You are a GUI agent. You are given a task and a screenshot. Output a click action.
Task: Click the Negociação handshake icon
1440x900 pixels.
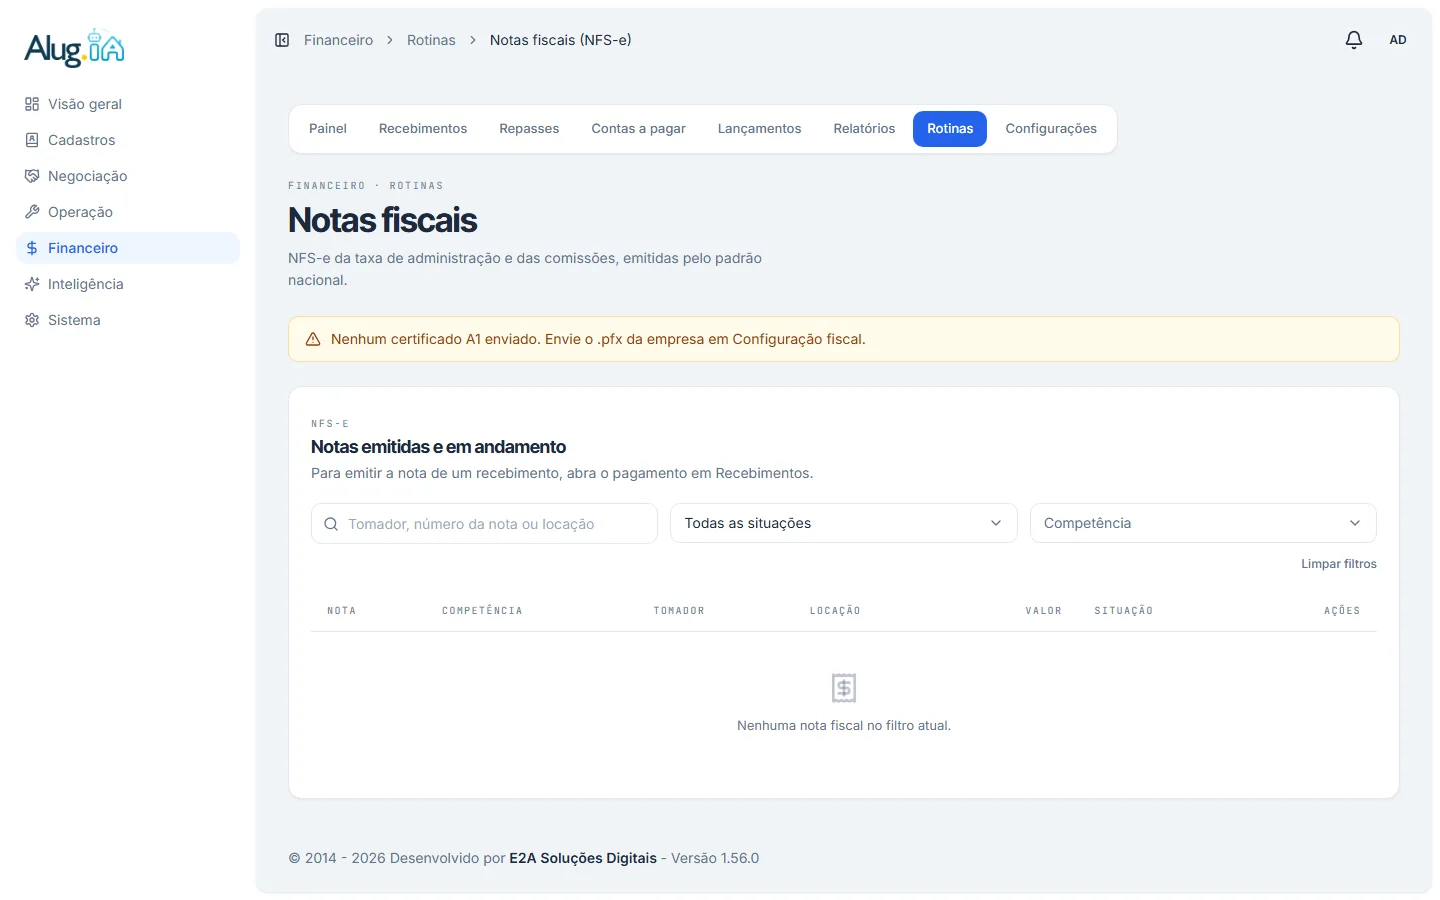32,176
